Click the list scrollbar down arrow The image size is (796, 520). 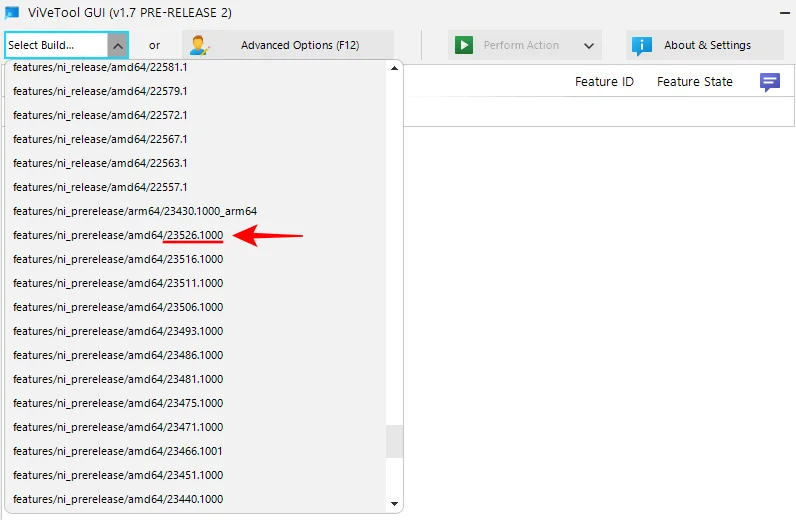pyautogui.click(x=394, y=504)
